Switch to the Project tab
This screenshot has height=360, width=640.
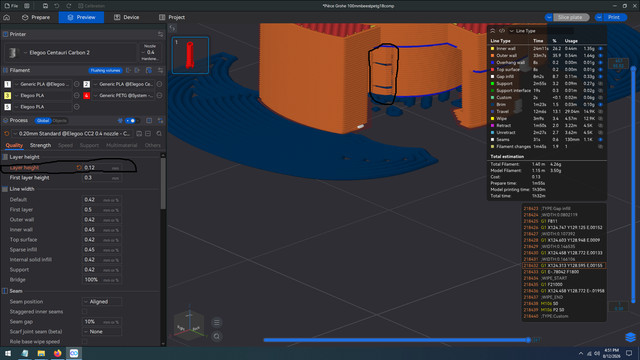tap(172, 17)
